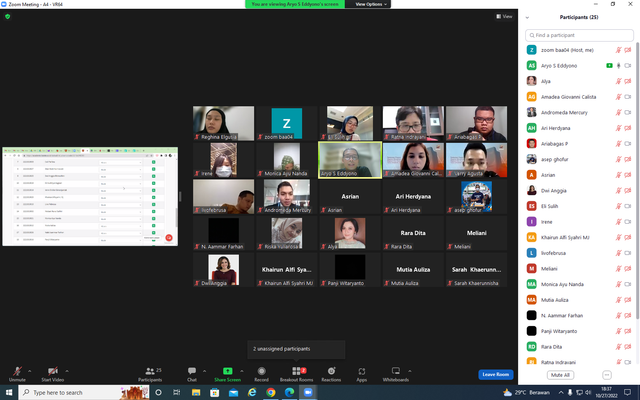
Task: Open the View Options dropdown
Action: [369, 4]
